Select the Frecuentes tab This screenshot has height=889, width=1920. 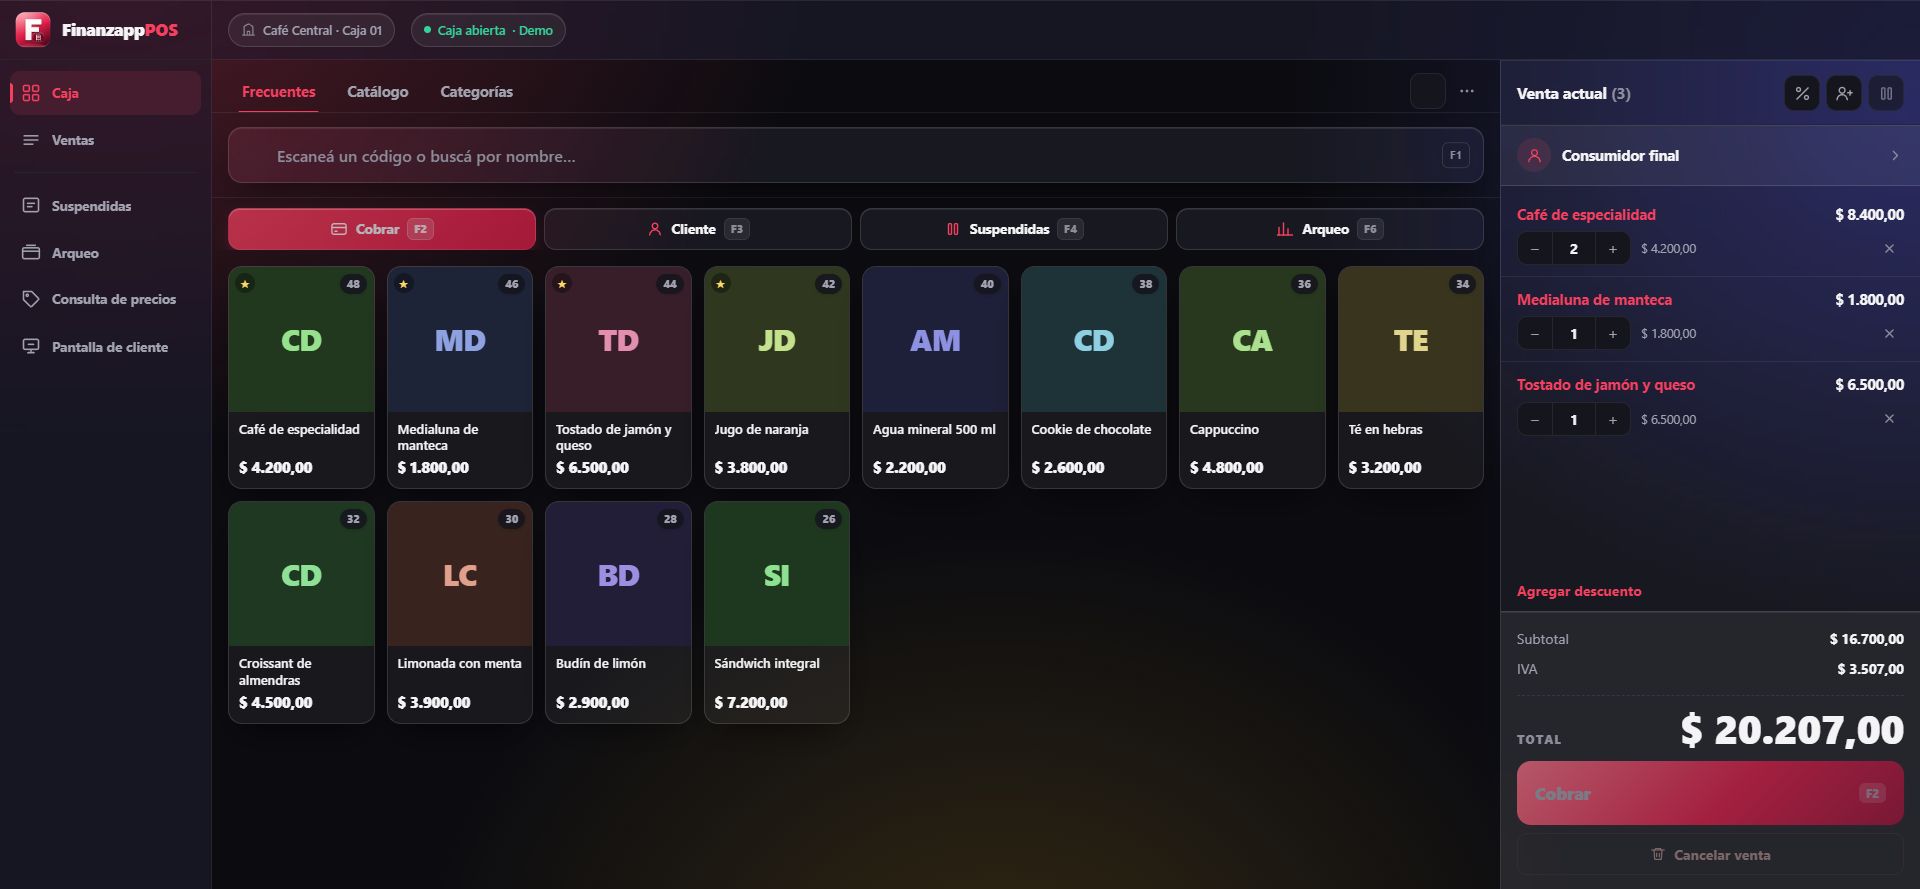[279, 92]
